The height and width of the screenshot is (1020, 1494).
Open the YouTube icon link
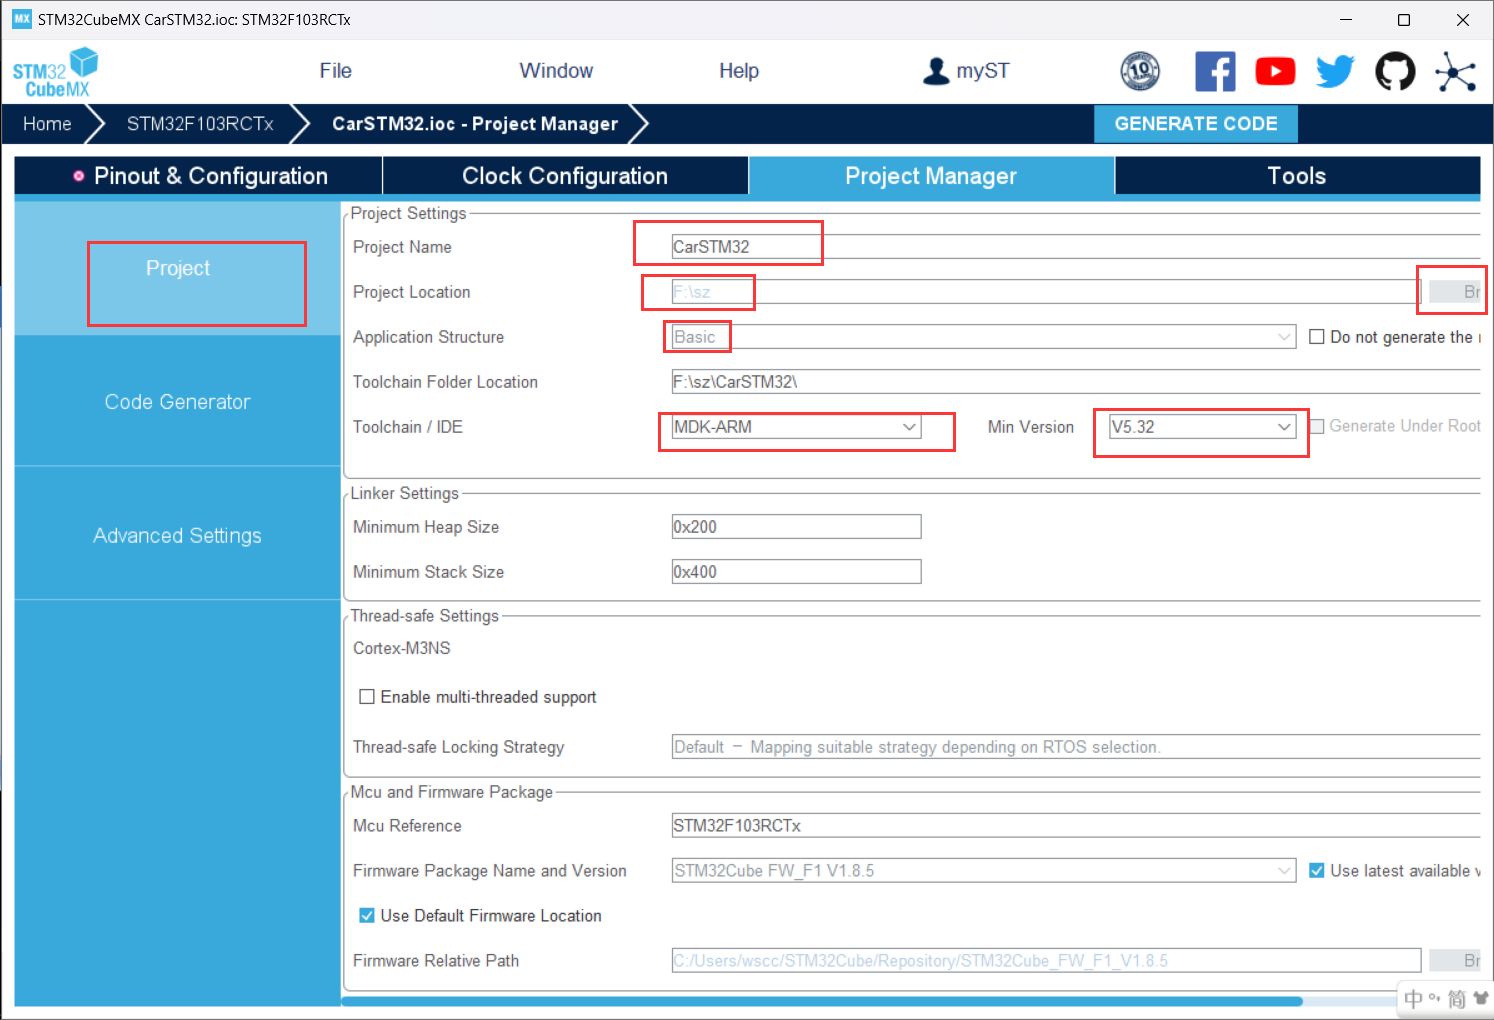coord(1275,71)
